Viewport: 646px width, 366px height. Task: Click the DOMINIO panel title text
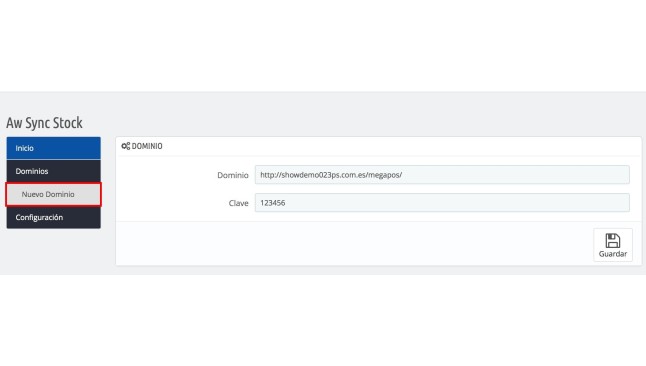(x=147, y=146)
